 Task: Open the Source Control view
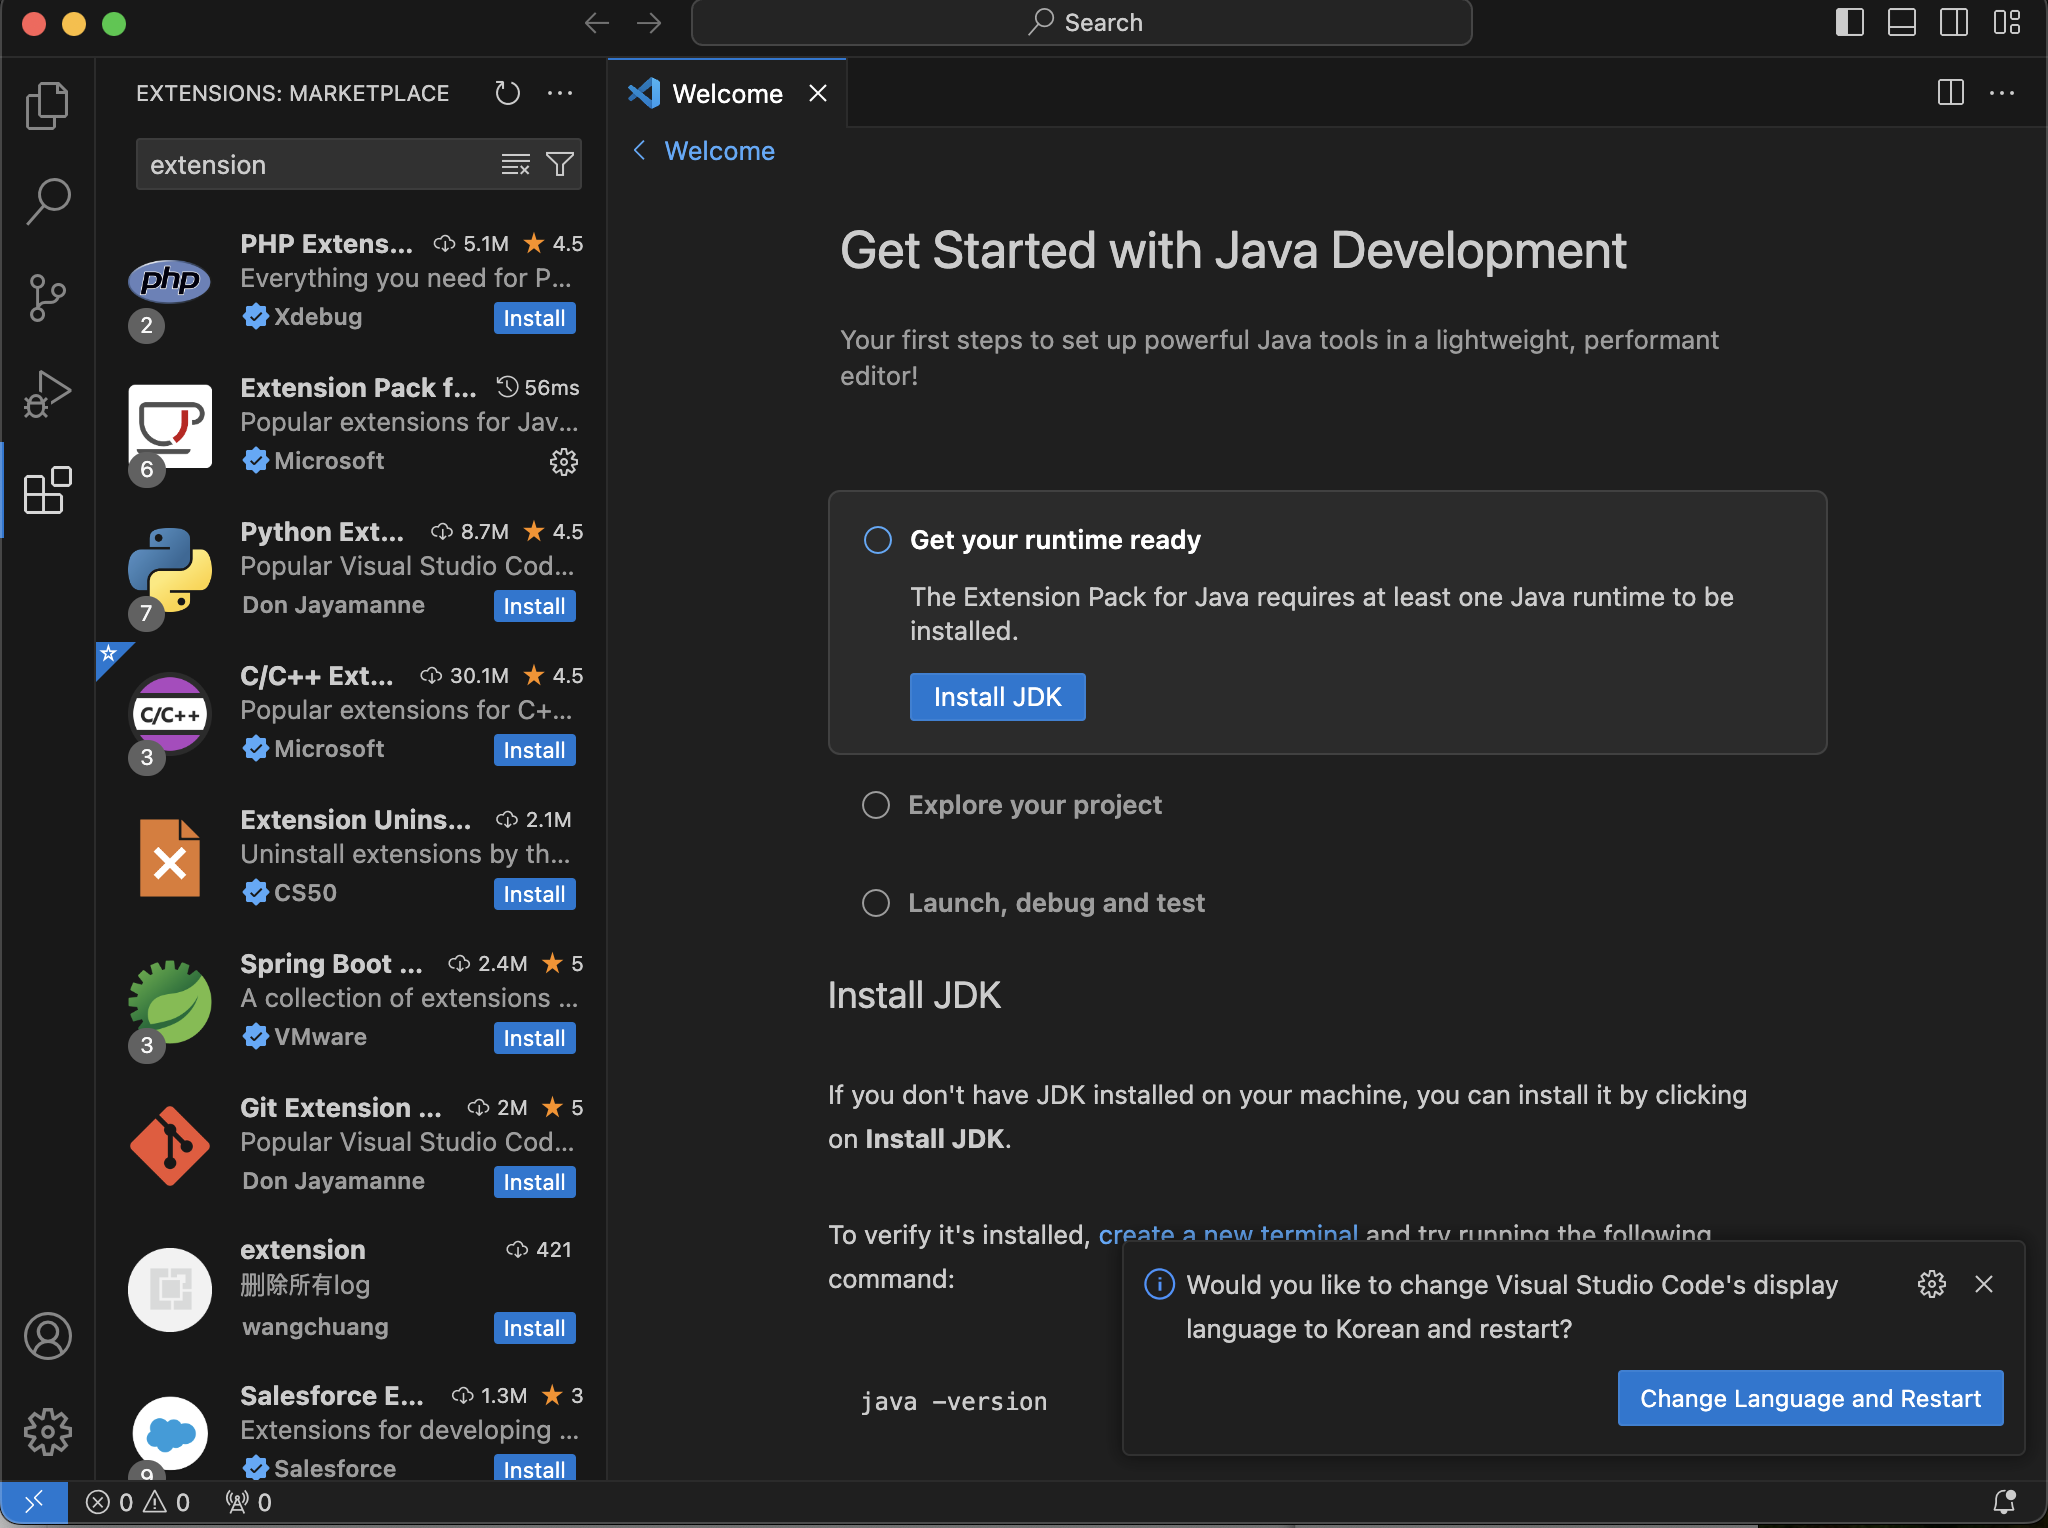(x=47, y=297)
